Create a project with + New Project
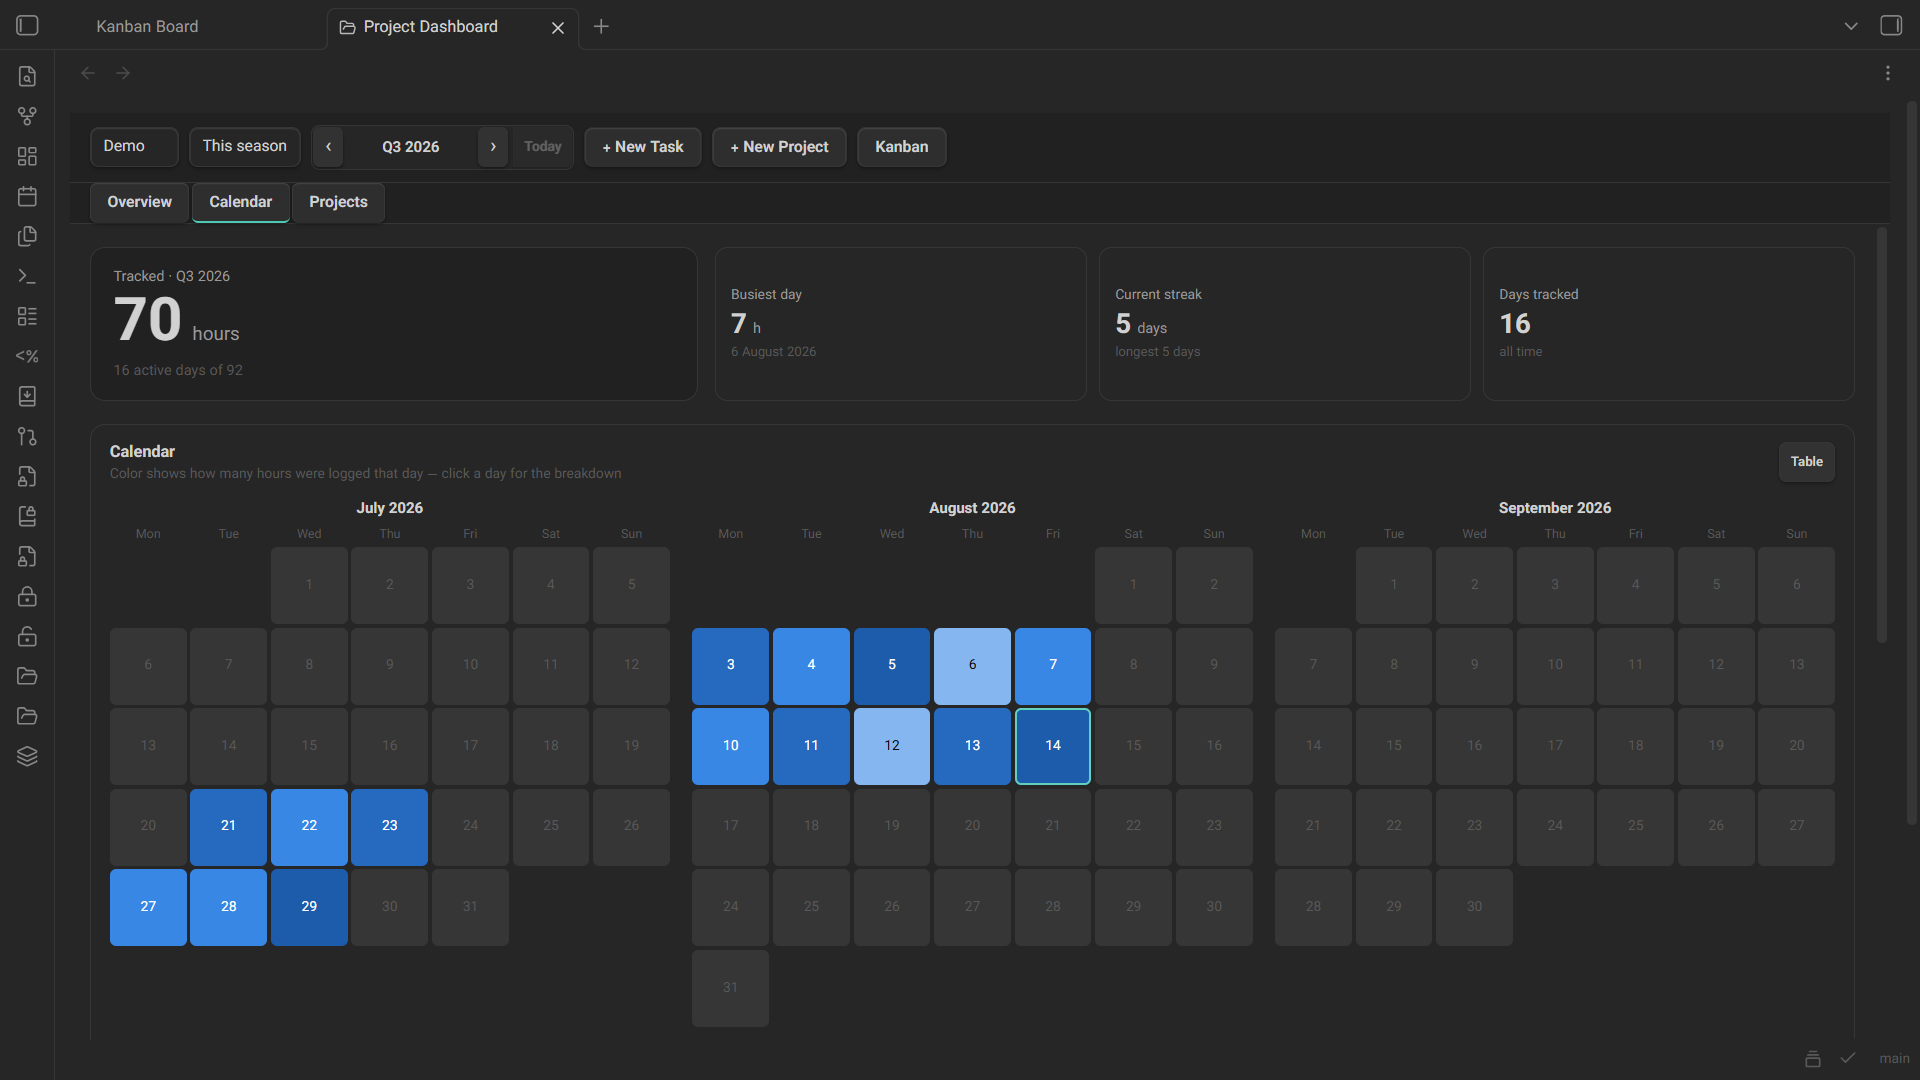Viewport: 1920px width, 1080px height. point(779,147)
